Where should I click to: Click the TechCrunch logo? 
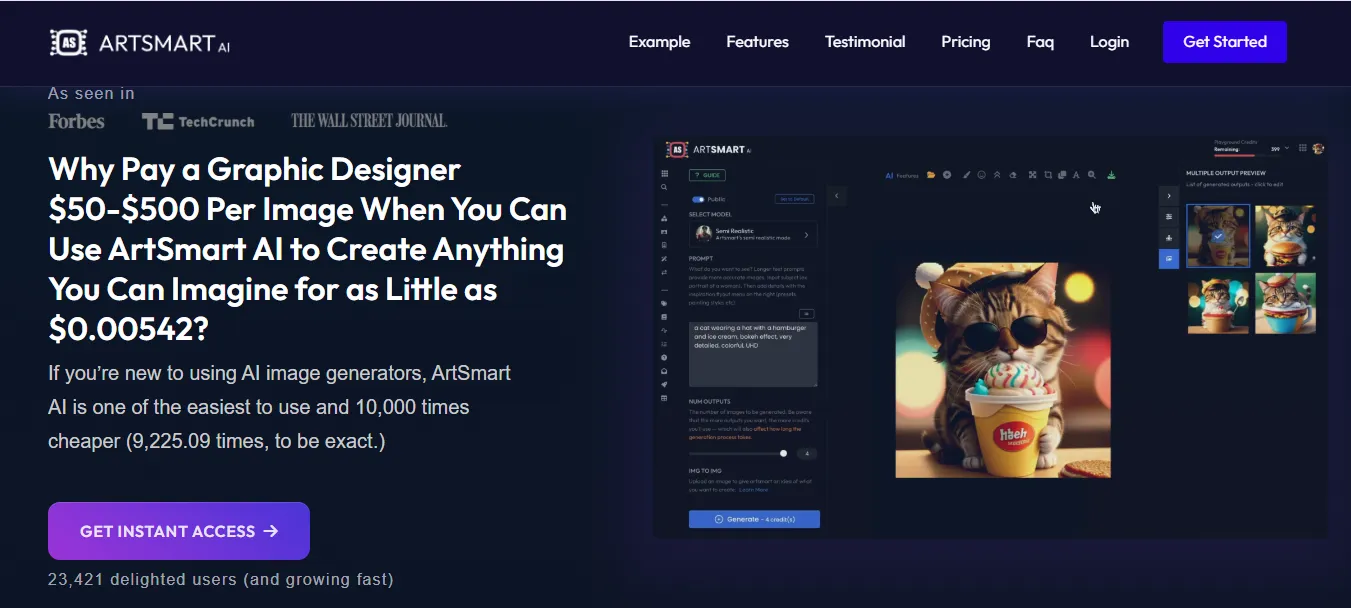tap(198, 122)
